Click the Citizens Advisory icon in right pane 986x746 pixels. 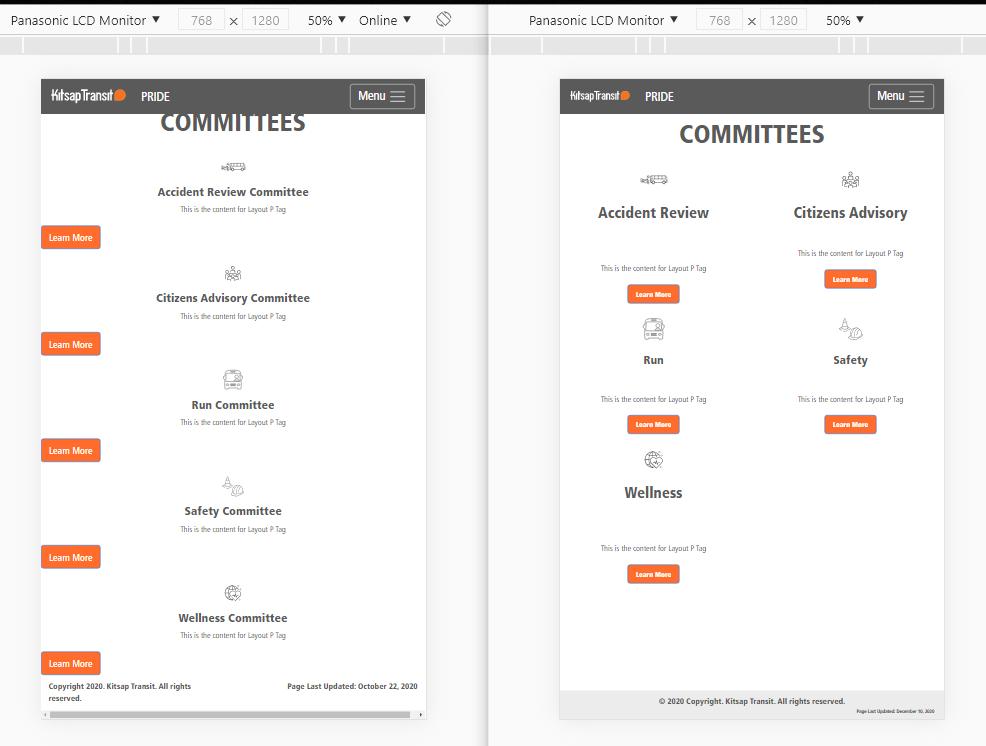[x=850, y=180]
